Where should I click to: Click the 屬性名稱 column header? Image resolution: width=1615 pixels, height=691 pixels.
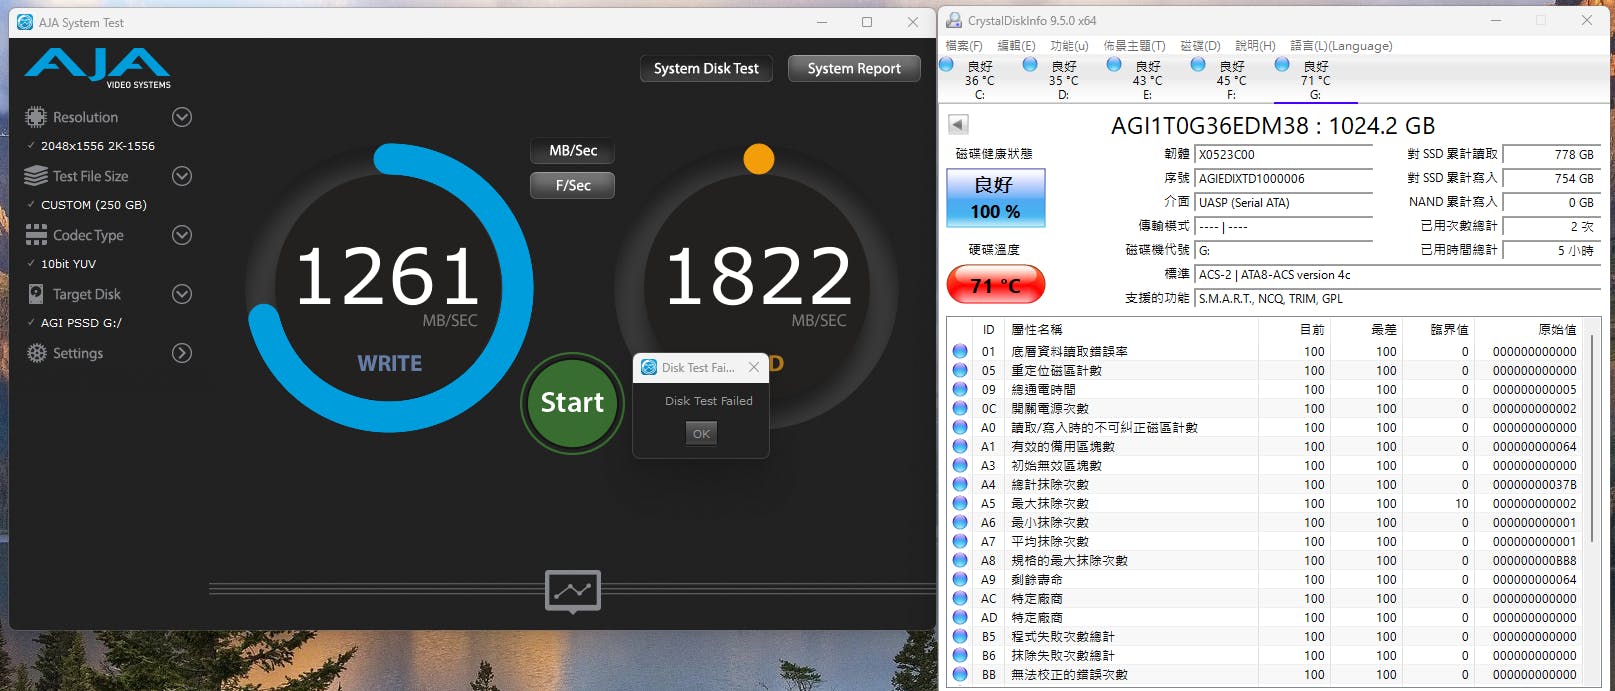tap(1036, 330)
